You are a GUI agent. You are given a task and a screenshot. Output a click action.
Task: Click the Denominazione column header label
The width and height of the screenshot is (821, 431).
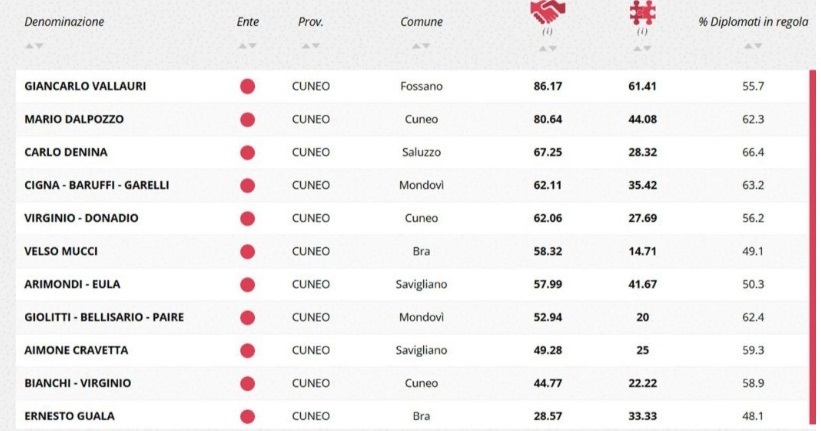[x=63, y=21]
